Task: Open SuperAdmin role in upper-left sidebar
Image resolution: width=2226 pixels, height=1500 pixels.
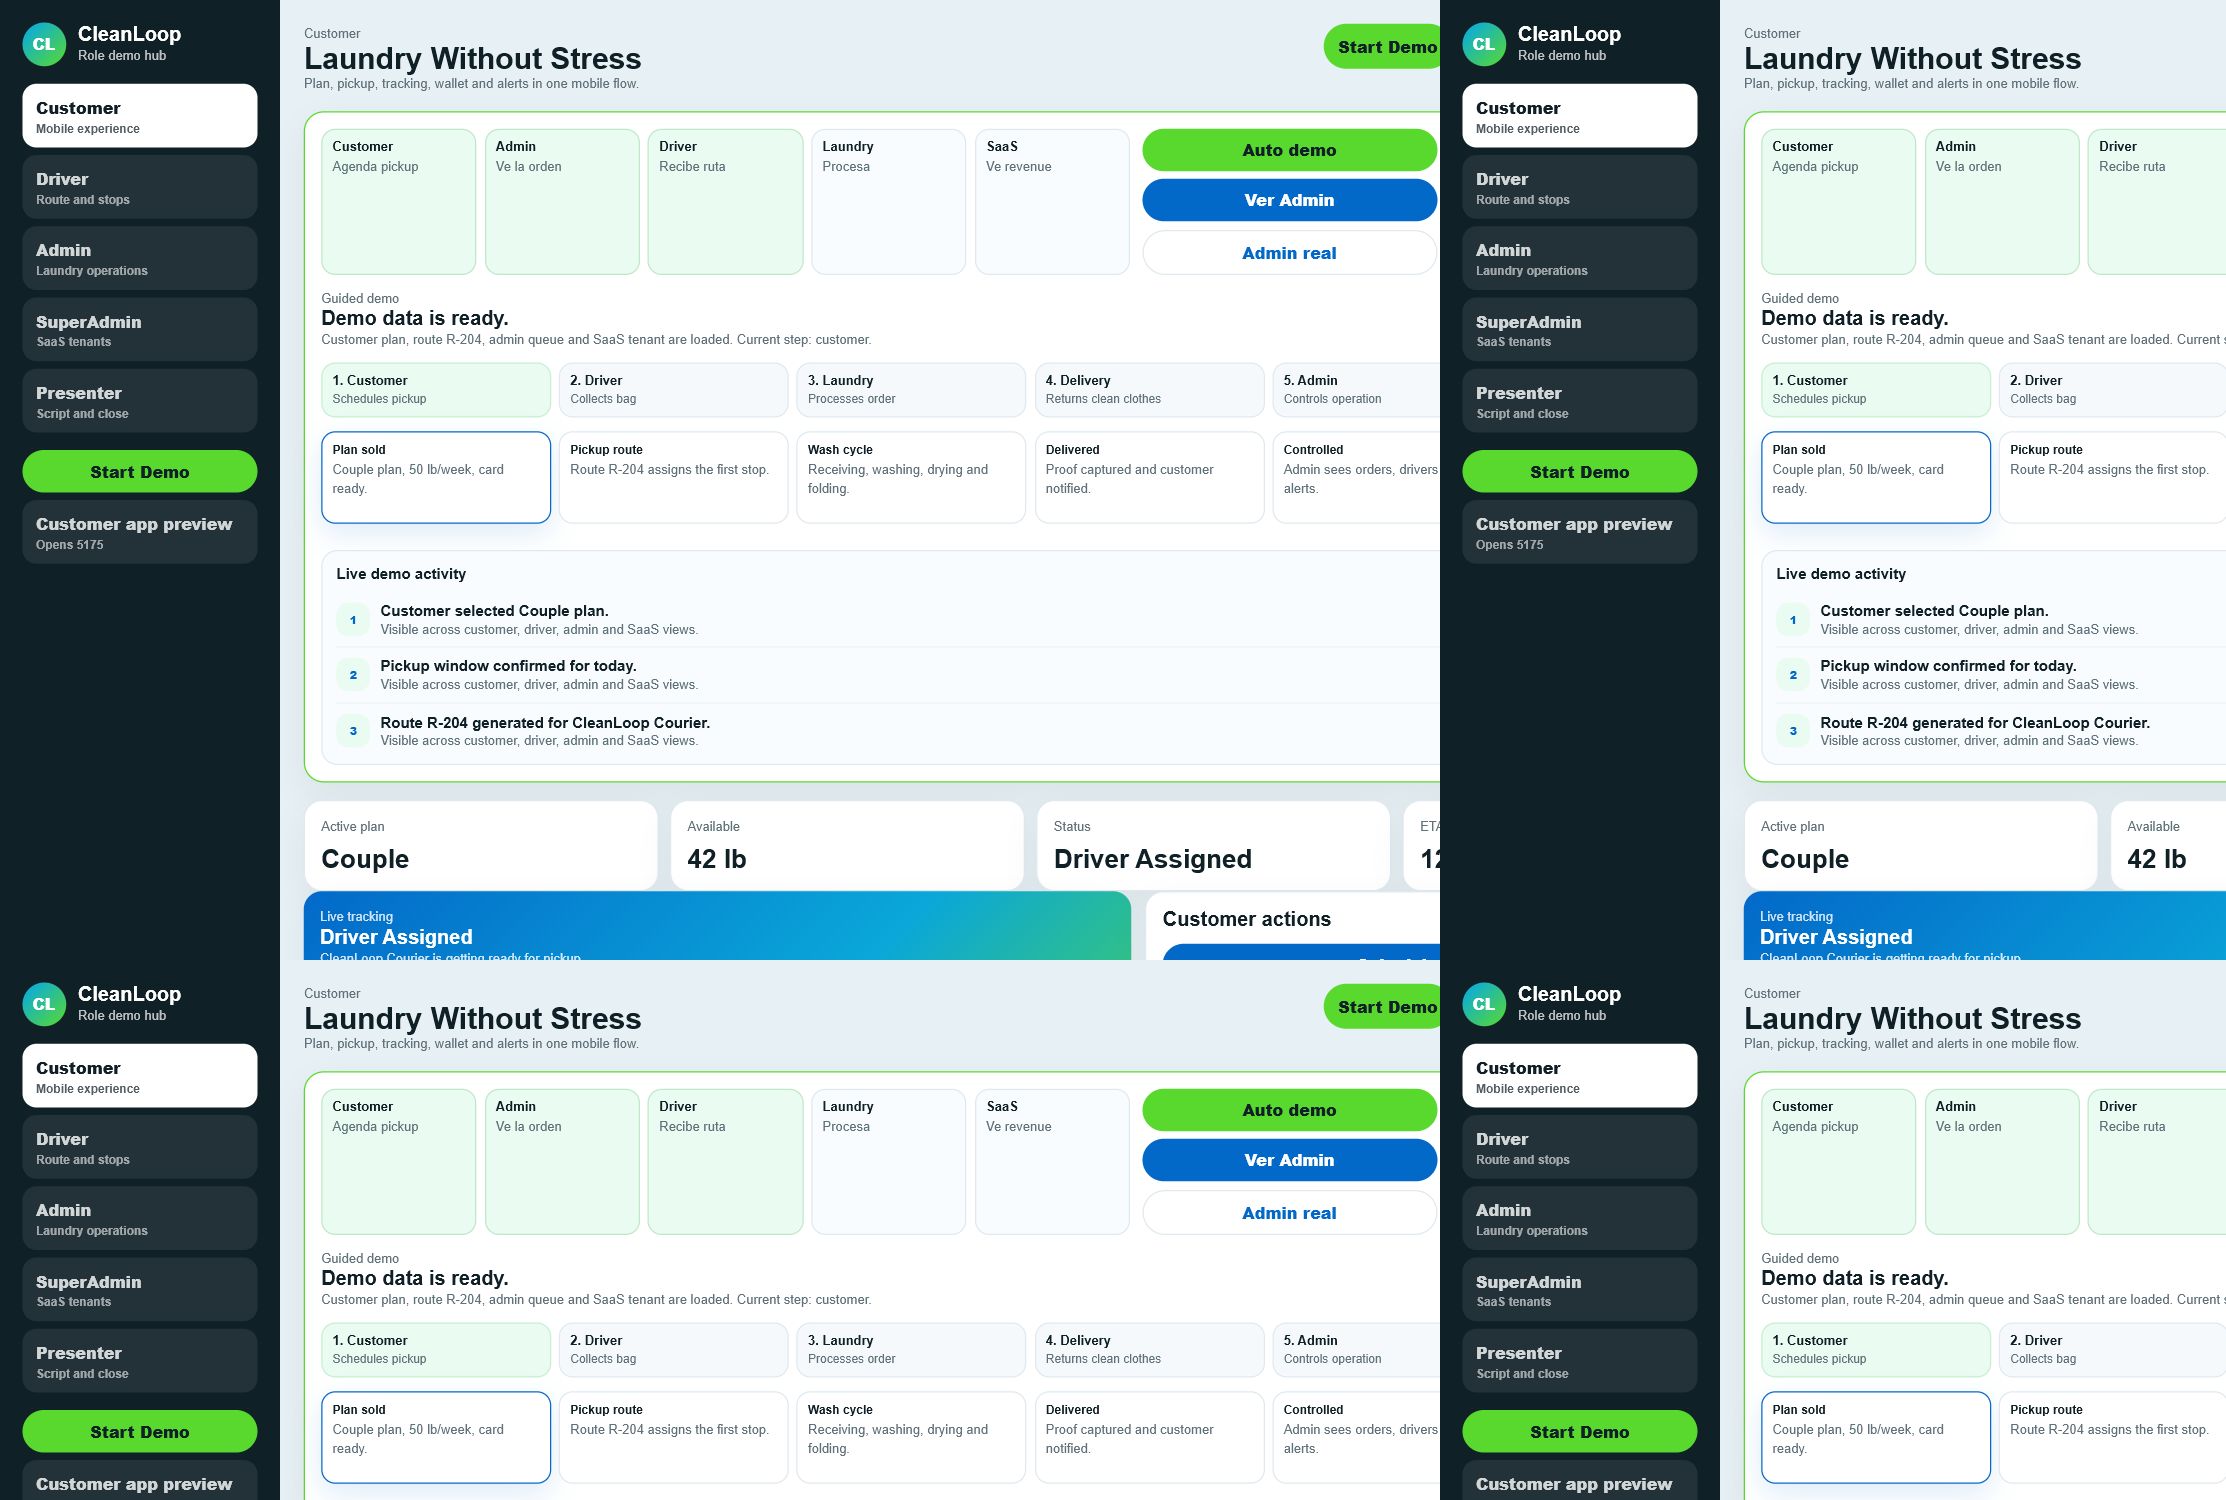Action: coord(140,330)
